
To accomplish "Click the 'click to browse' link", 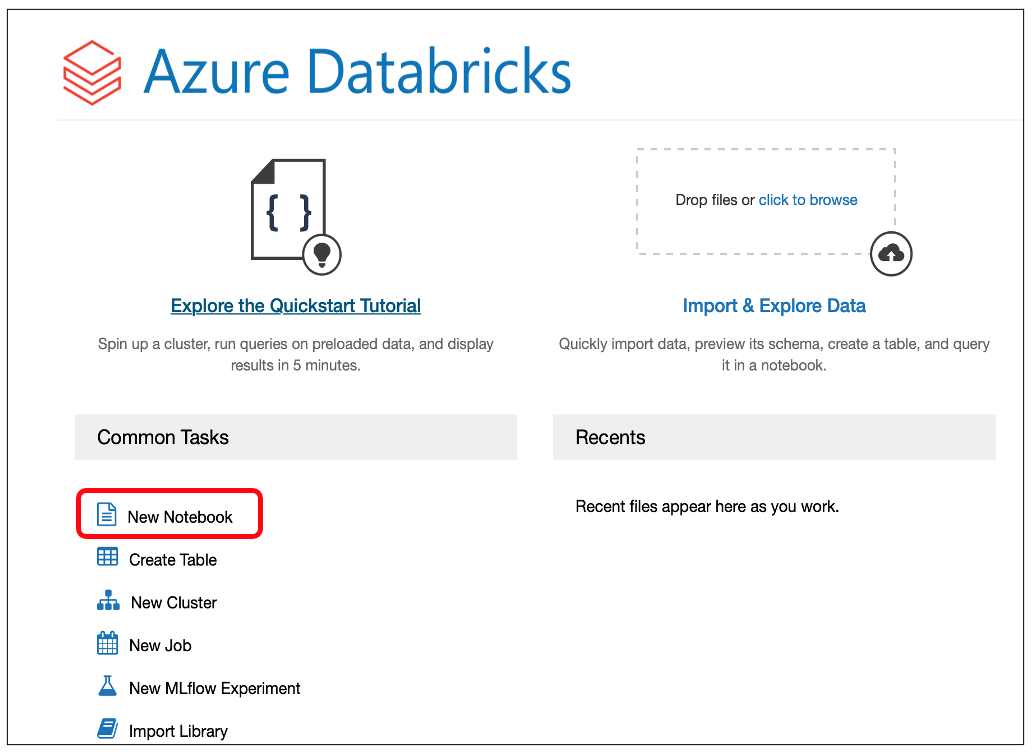I will pos(808,200).
